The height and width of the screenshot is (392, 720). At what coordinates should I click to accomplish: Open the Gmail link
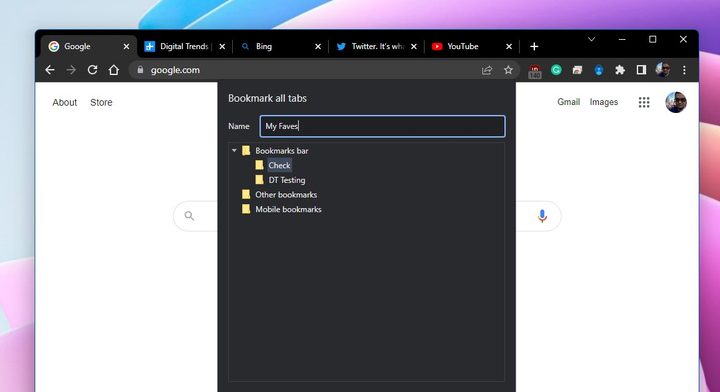(568, 102)
